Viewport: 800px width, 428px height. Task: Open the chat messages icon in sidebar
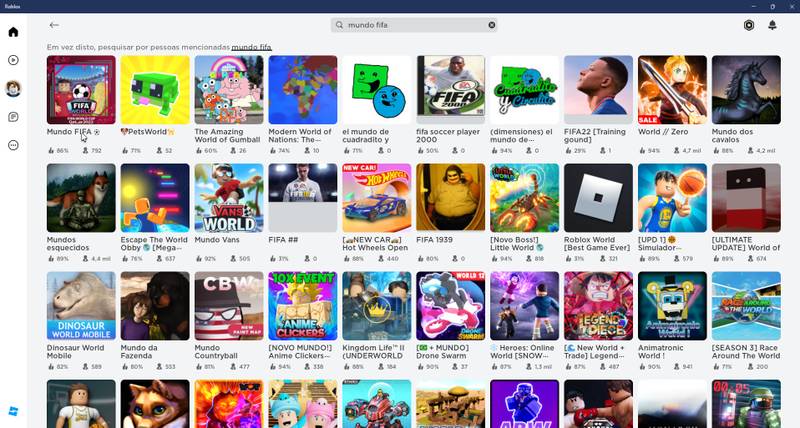click(13, 117)
